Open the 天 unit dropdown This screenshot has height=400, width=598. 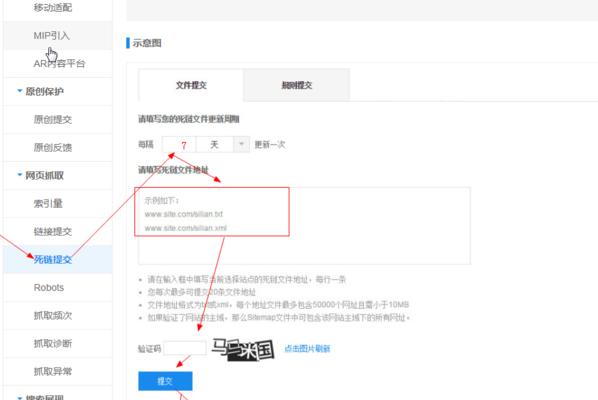(223, 145)
